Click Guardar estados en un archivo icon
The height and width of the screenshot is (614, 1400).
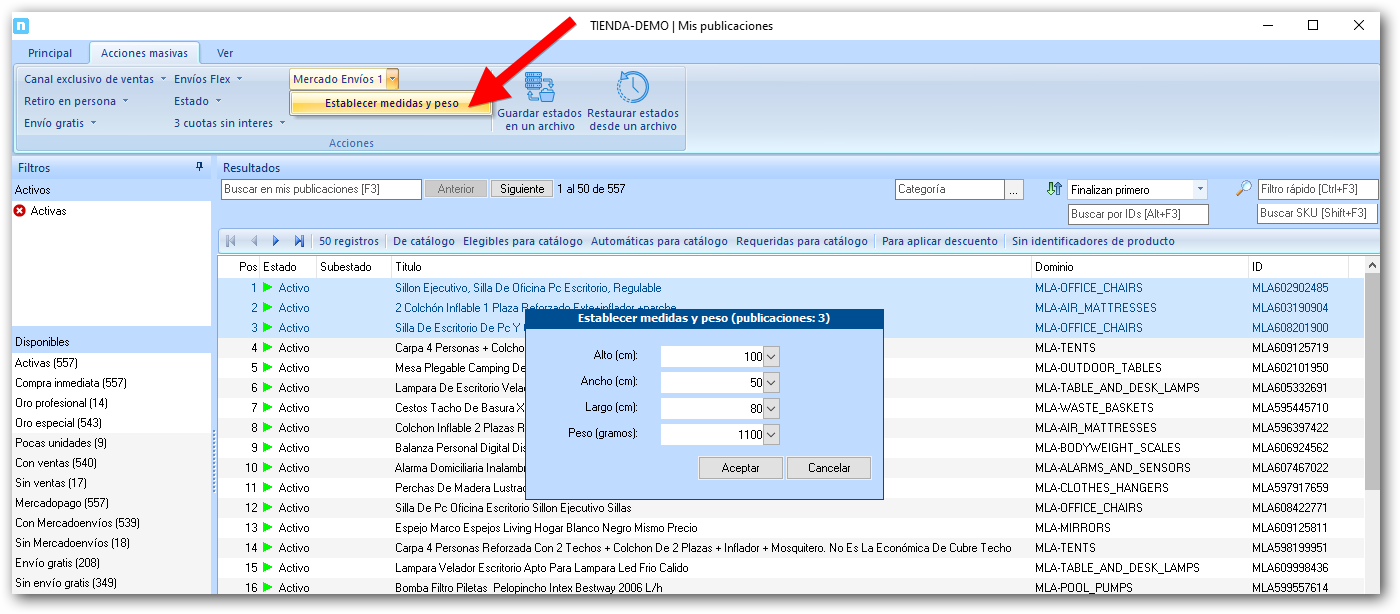point(540,87)
